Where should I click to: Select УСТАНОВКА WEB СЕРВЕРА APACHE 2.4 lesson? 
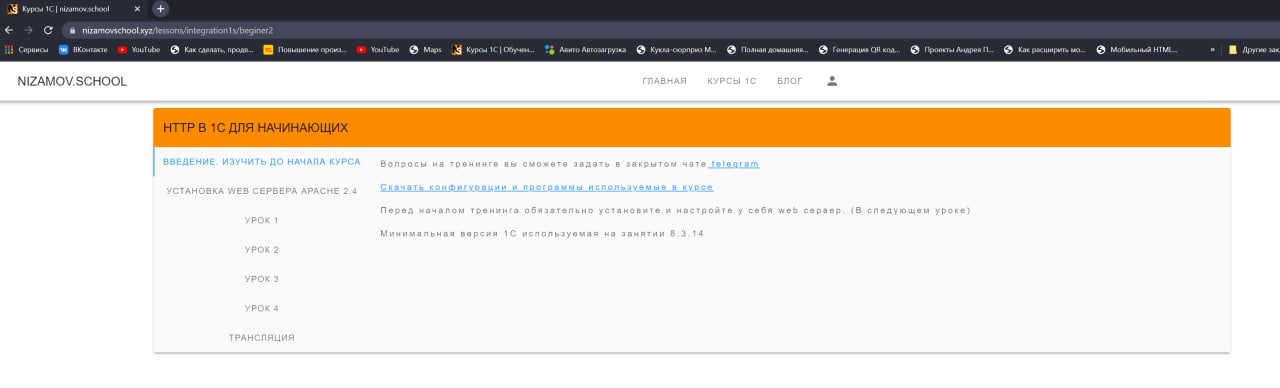pos(262,191)
